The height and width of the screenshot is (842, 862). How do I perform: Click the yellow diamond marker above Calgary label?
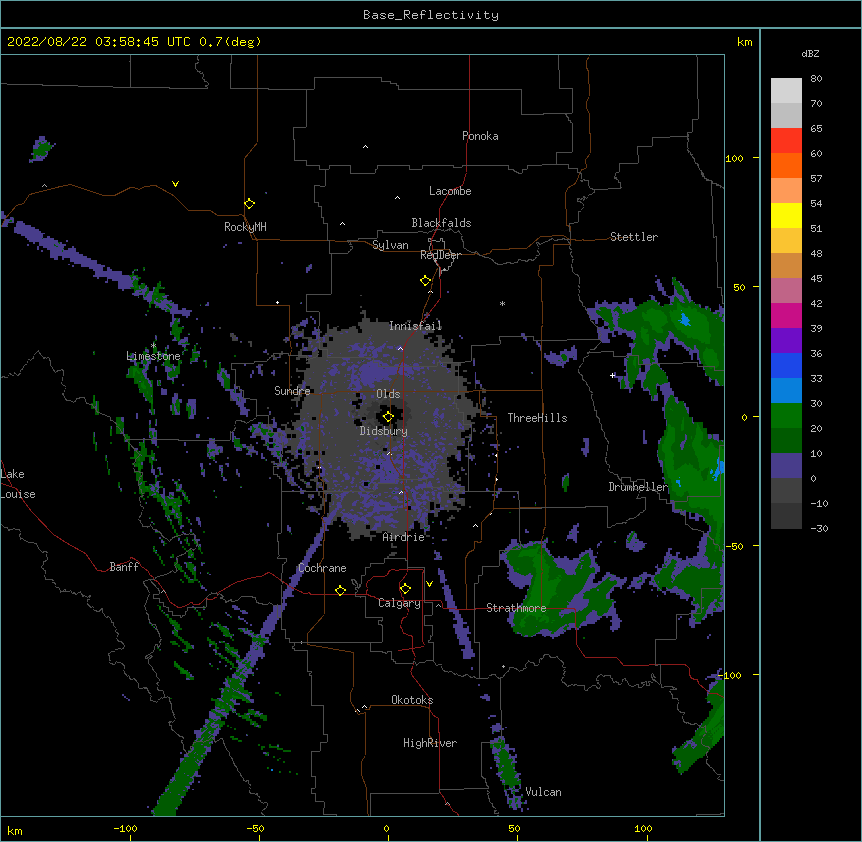(405, 589)
